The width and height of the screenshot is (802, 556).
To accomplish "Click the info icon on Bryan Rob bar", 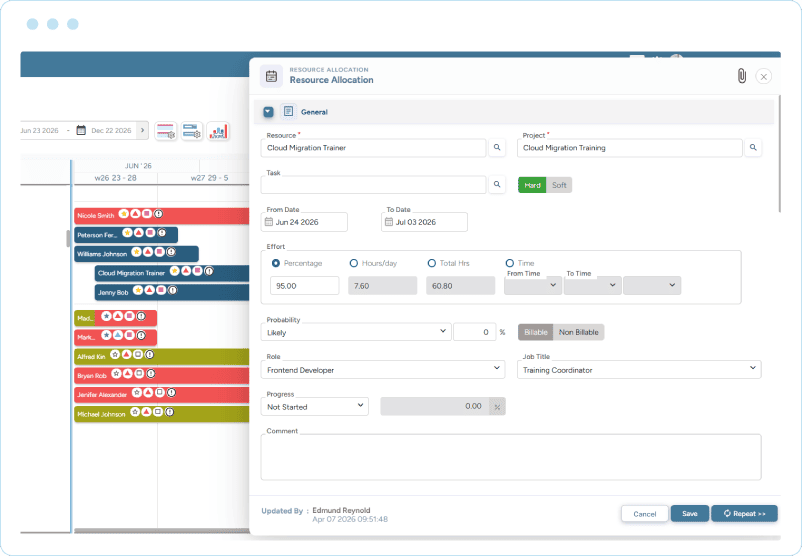I will [x=151, y=374].
